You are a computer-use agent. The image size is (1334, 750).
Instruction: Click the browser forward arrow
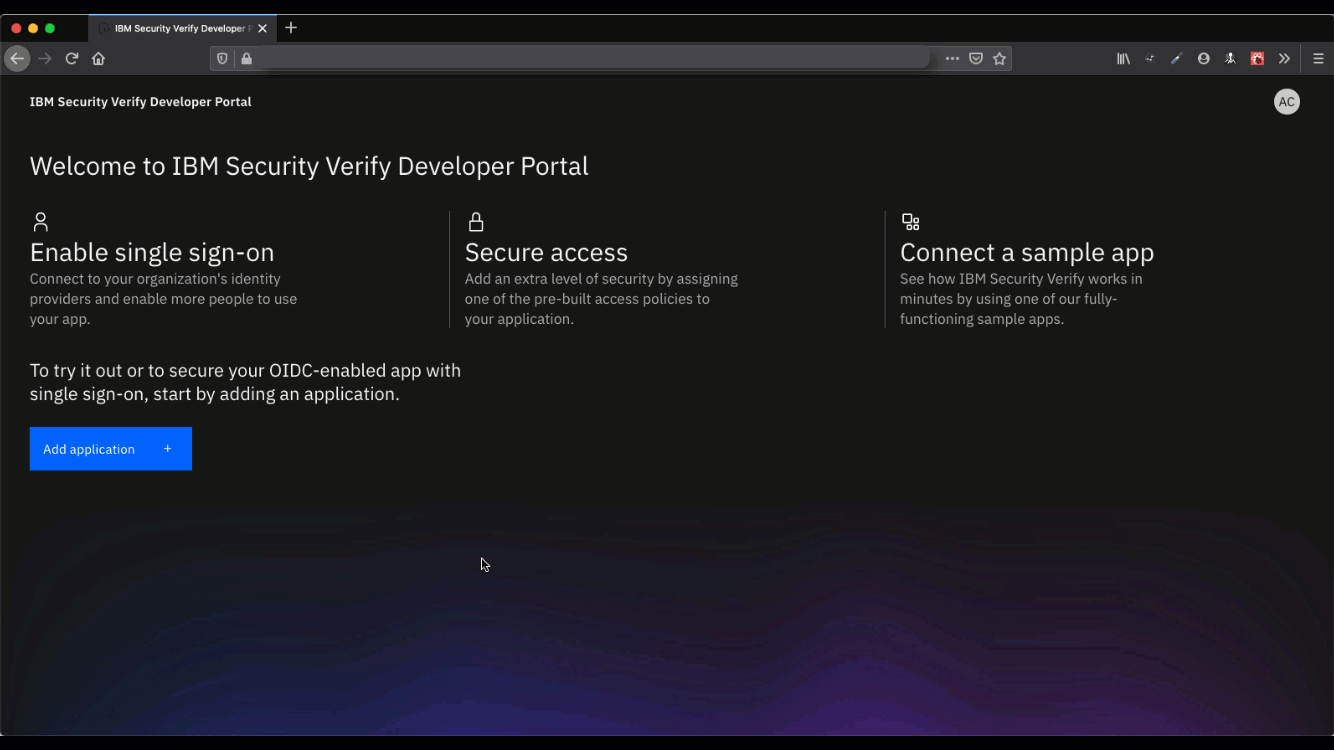(45, 59)
